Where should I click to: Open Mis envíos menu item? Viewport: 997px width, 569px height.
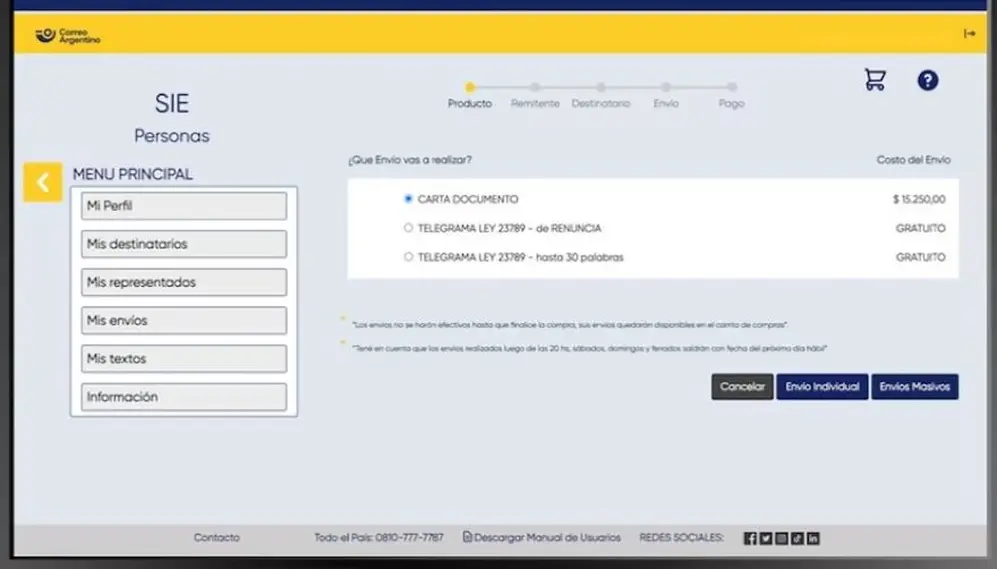click(184, 320)
